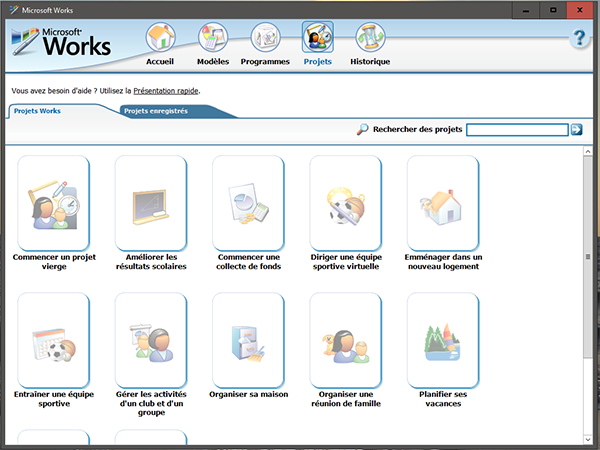Click the vertical scrollbar thumb
Image resolution: width=600 pixels, height=450 pixels.
coord(588,256)
